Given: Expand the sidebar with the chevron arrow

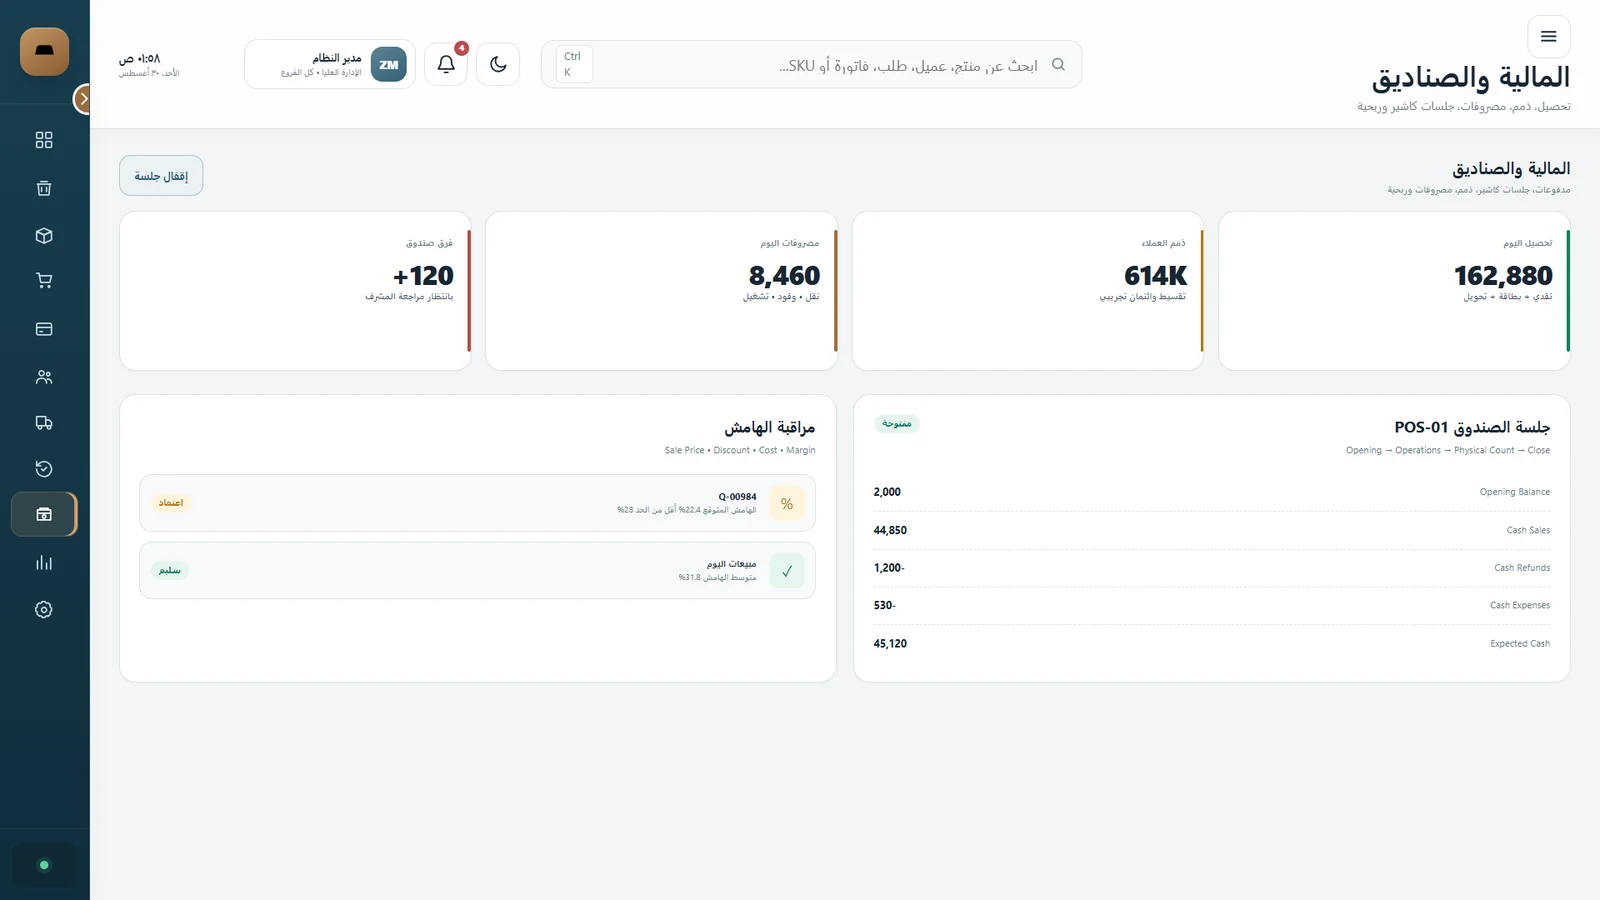Looking at the screenshot, I should click(83, 99).
